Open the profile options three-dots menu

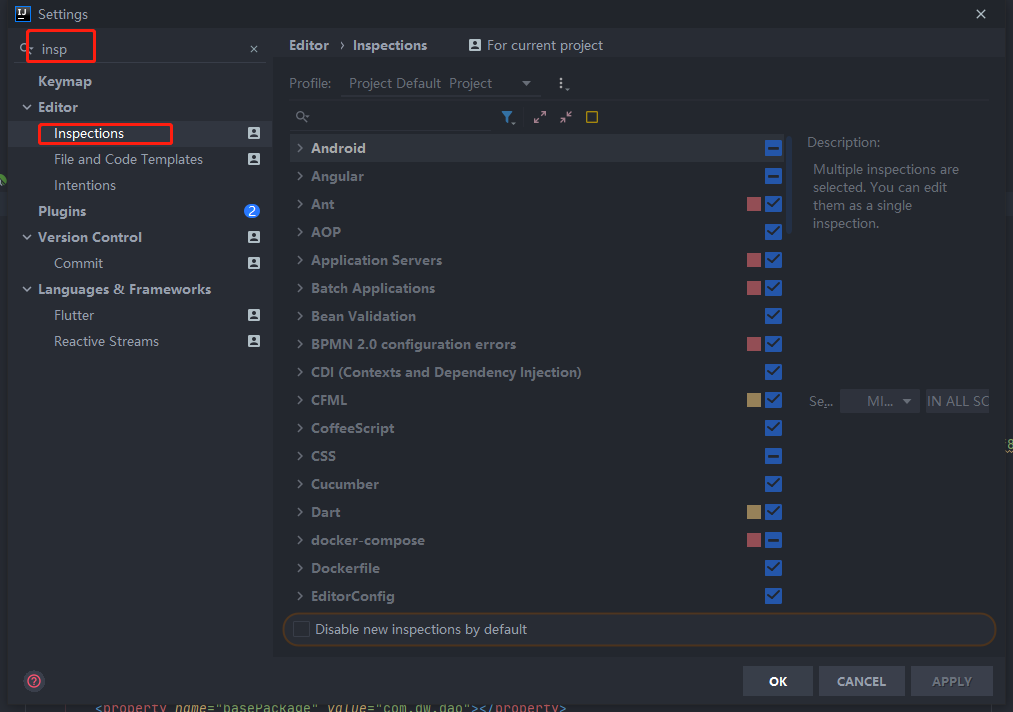(562, 83)
